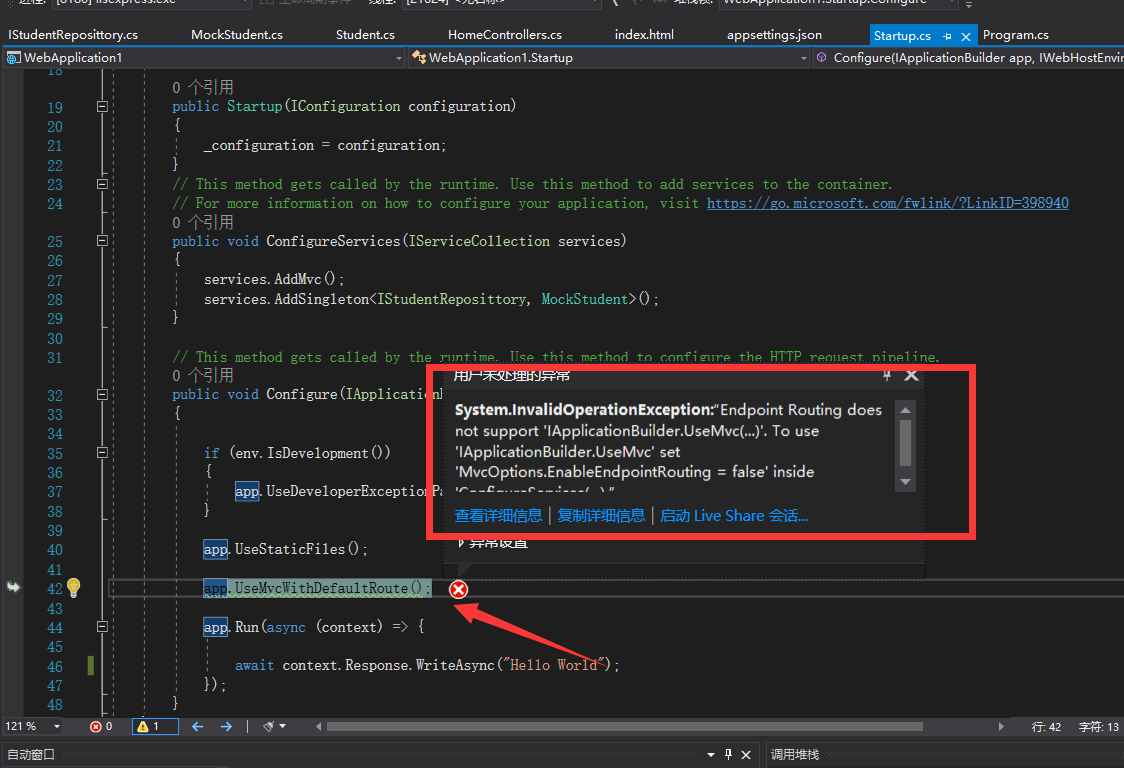Open the WebApplication1 project dropdown
Viewport: 1124px width, 768px height.
397,58
